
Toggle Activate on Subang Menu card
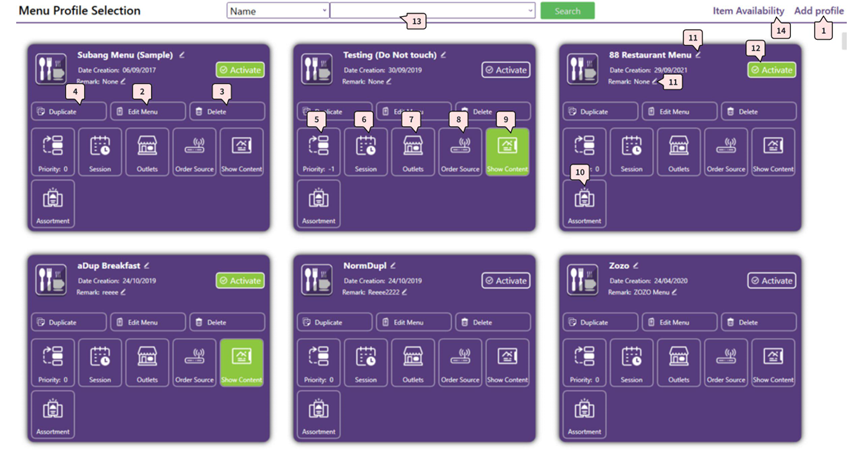240,70
